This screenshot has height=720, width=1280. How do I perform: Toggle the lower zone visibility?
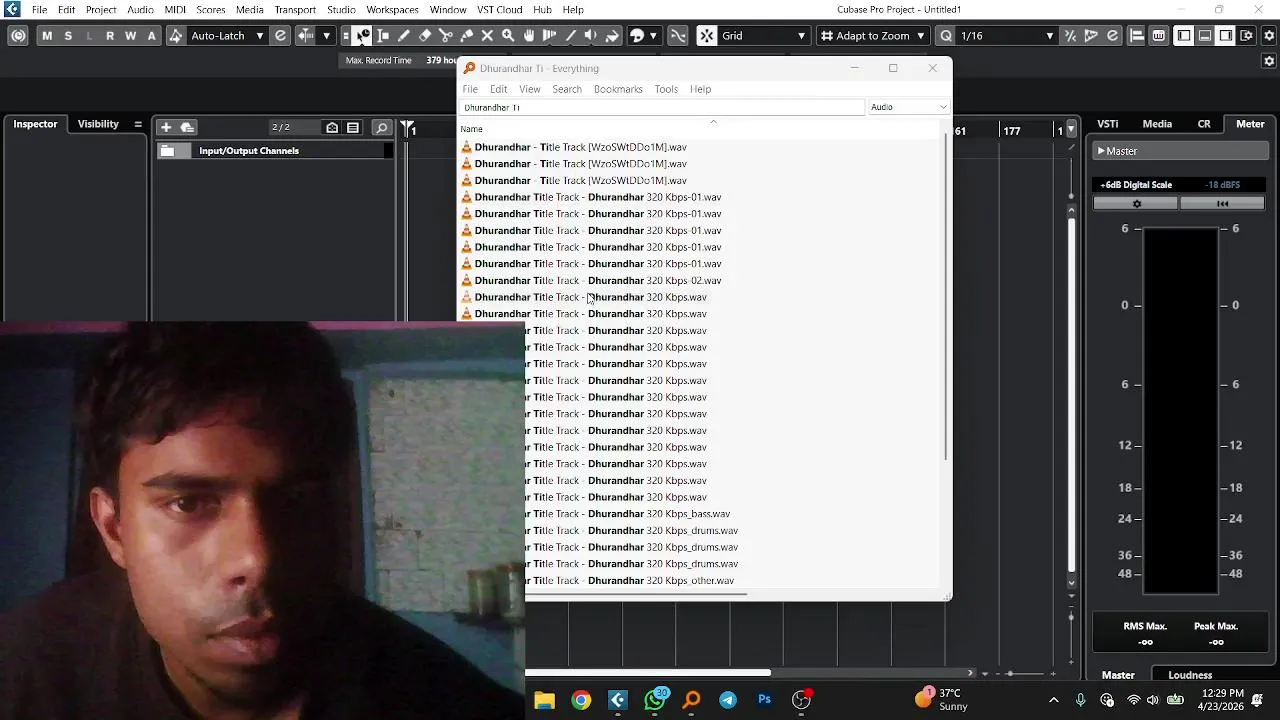(x=1204, y=35)
